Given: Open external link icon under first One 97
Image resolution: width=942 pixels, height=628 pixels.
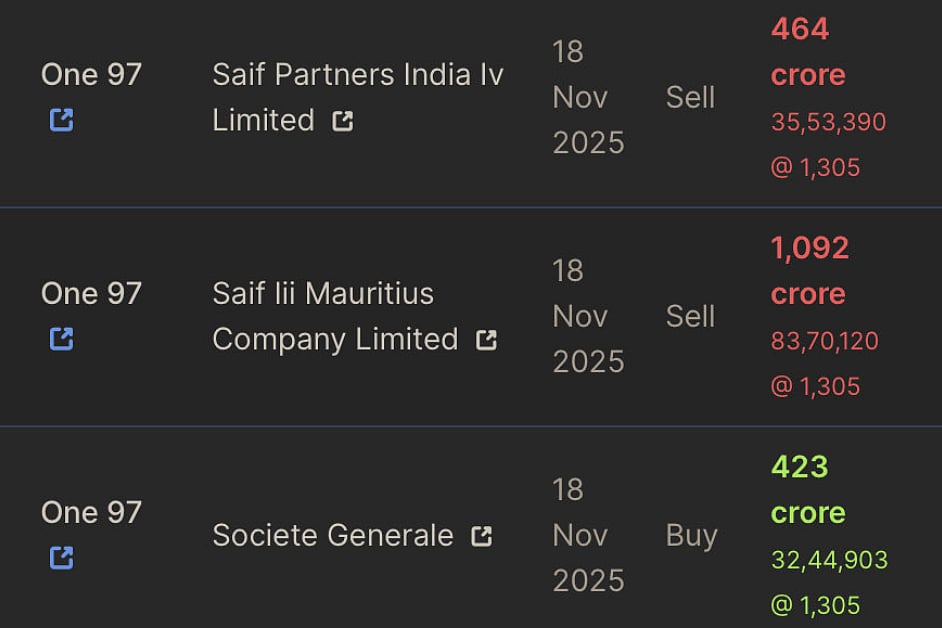Looking at the screenshot, I should tap(61, 121).
